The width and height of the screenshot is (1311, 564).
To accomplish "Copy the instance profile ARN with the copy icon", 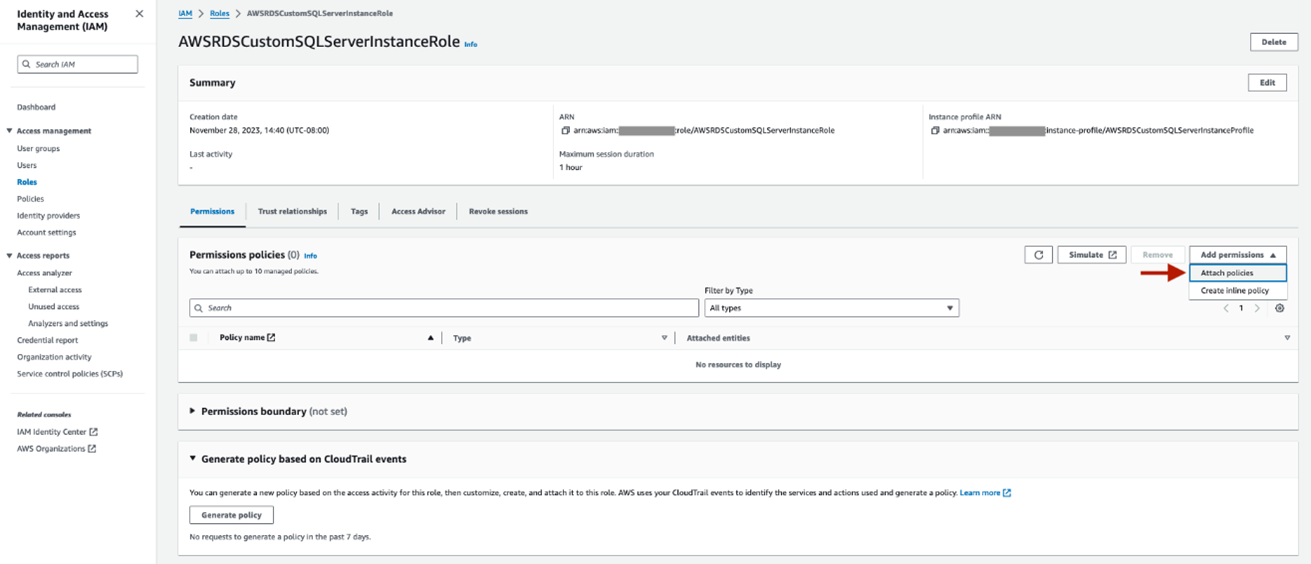I will pos(935,131).
